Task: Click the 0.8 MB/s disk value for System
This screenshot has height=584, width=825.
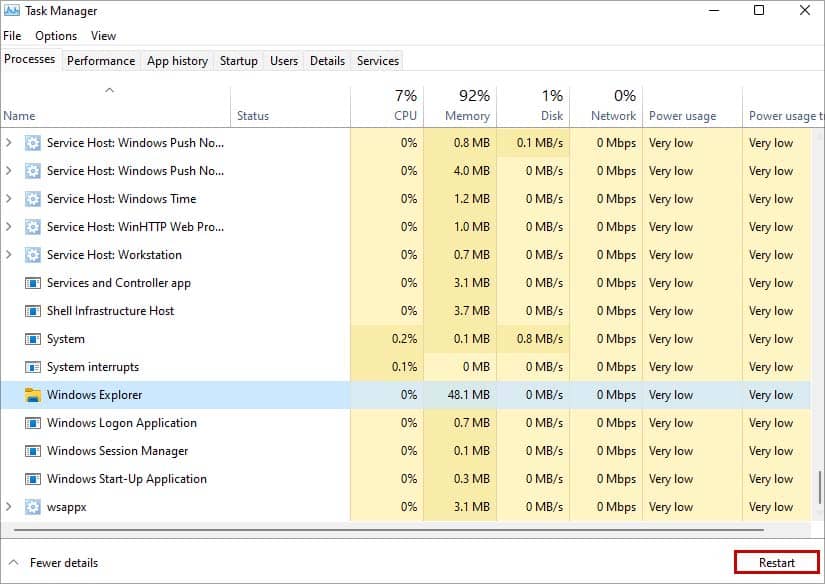Action: [x=540, y=339]
